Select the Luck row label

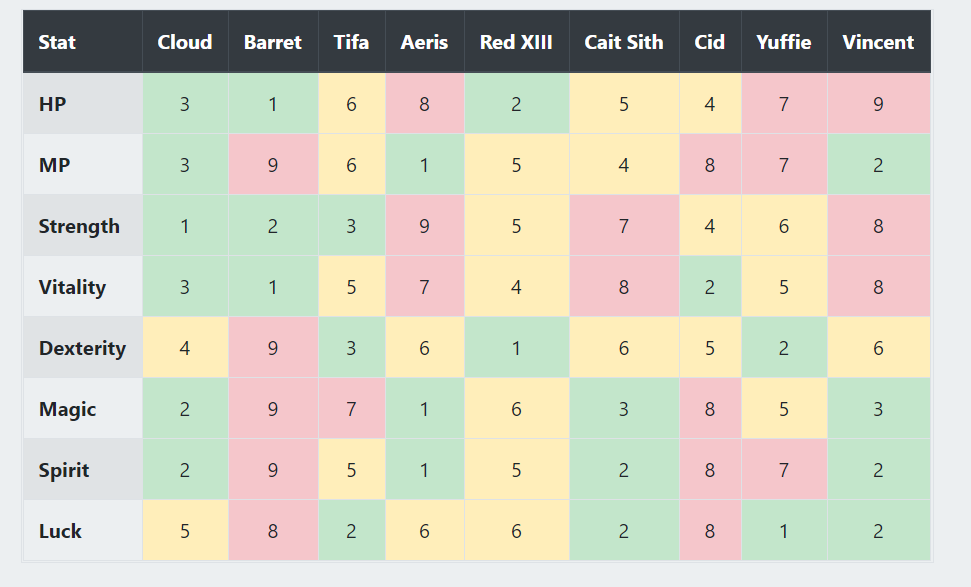60,531
